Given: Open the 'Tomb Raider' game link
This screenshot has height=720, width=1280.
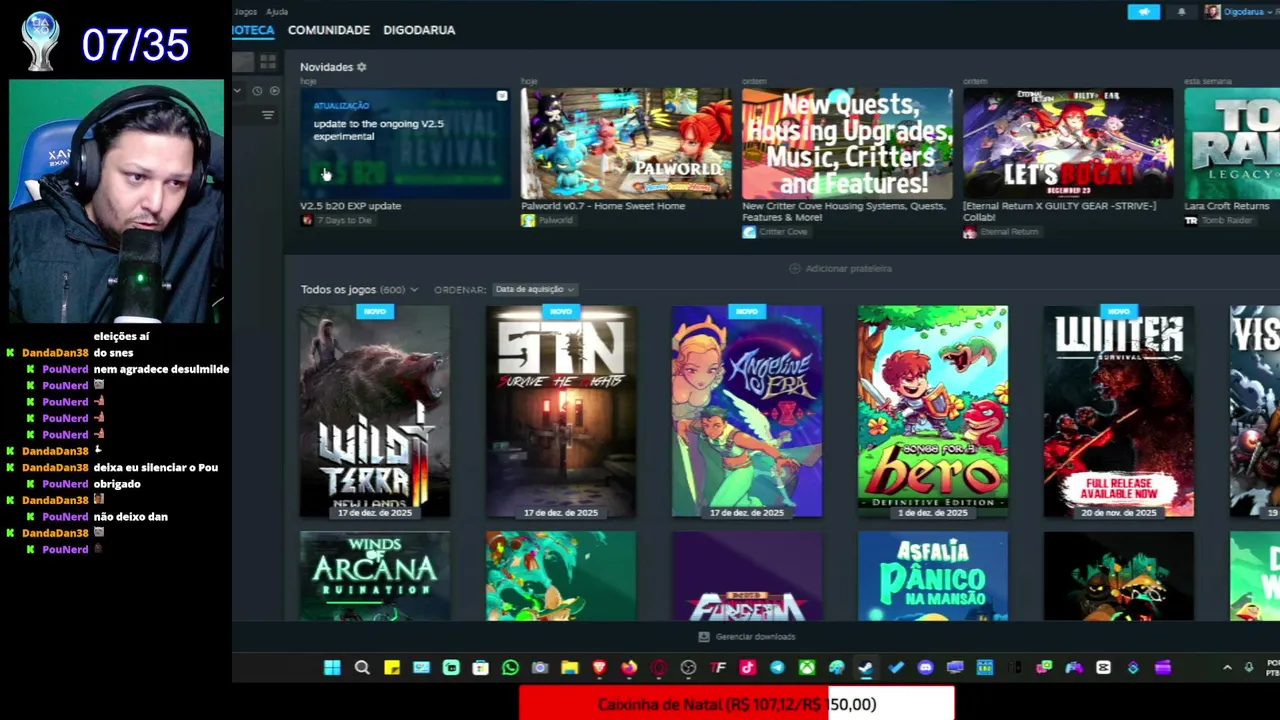Looking at the screenshot, I should pos(1219,220).
